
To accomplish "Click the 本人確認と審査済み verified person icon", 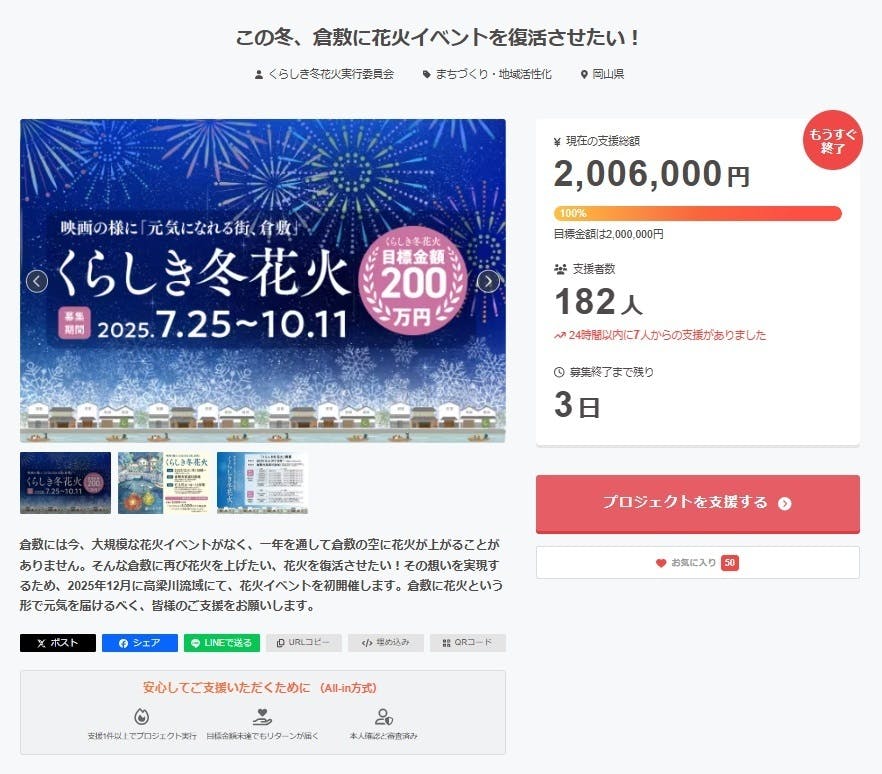I will click(x=383, y=716).
